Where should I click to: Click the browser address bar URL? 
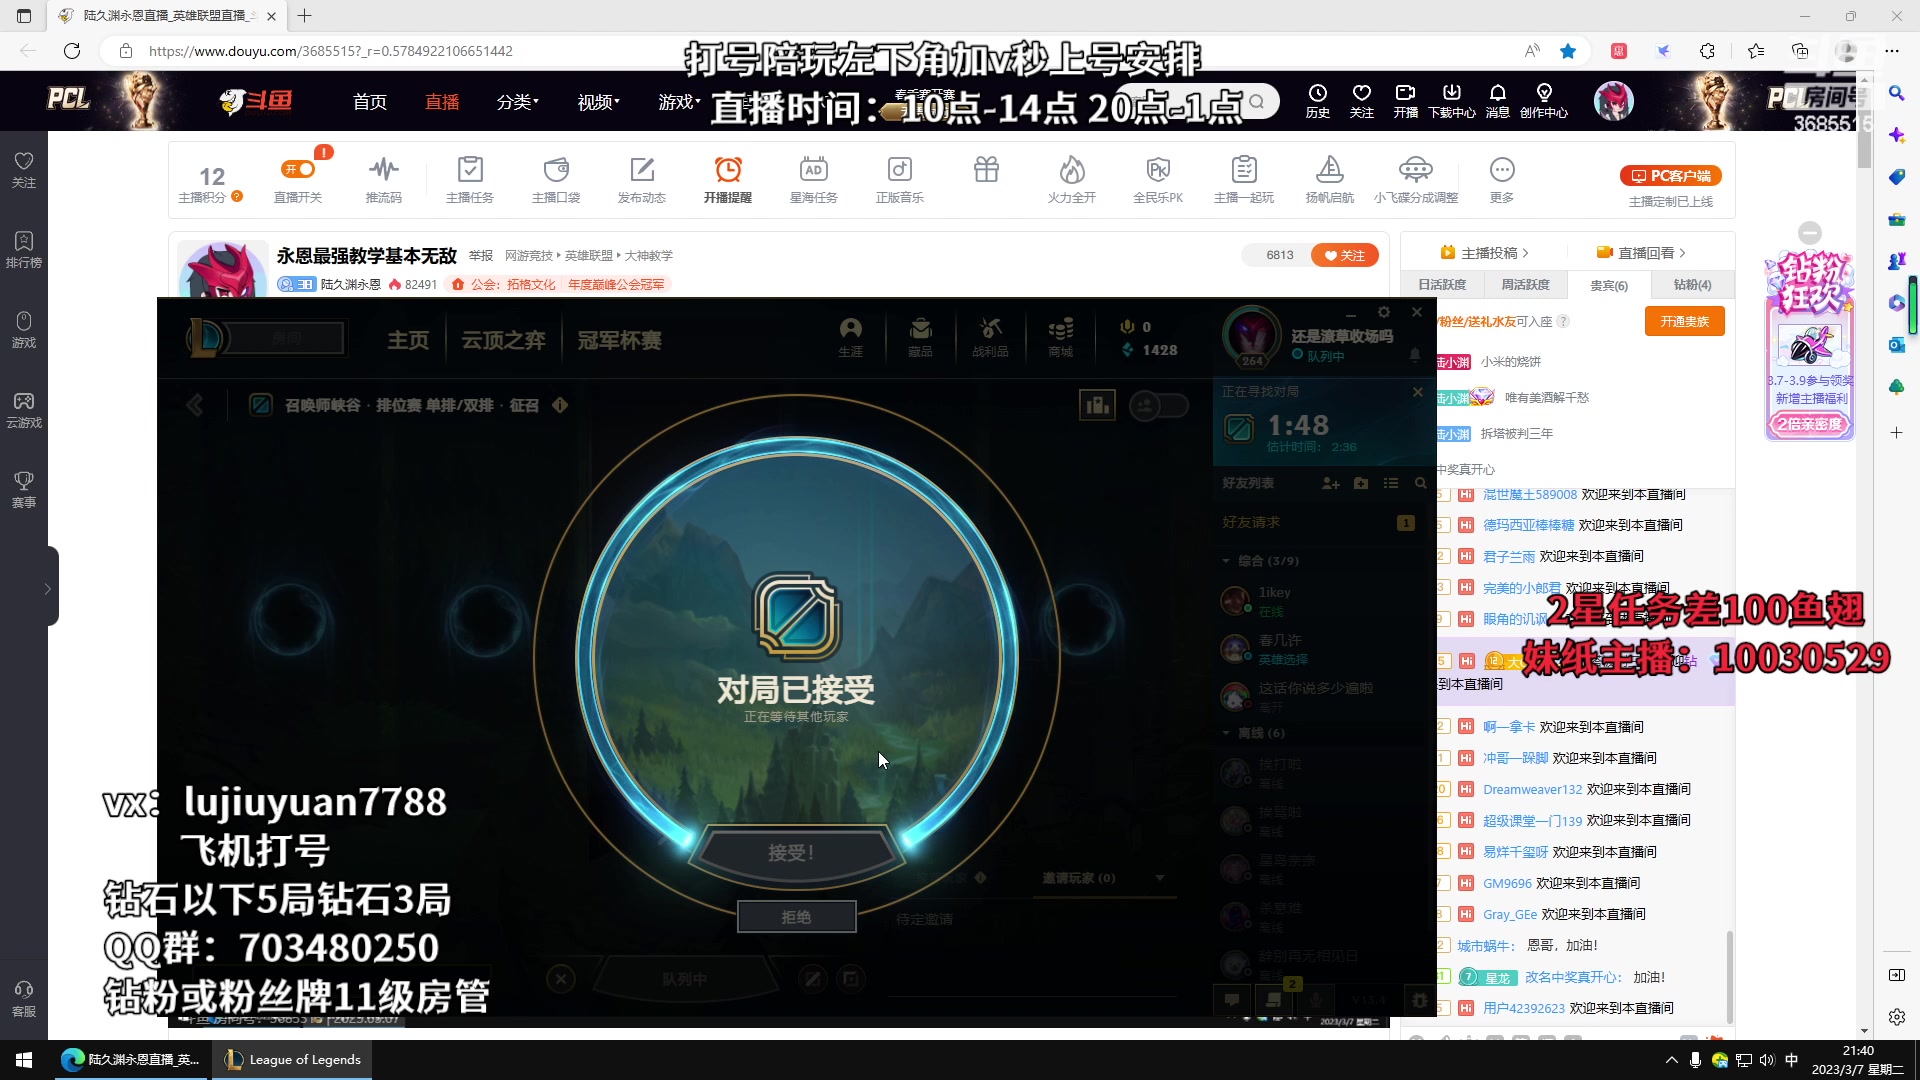(x=330, y=51)
